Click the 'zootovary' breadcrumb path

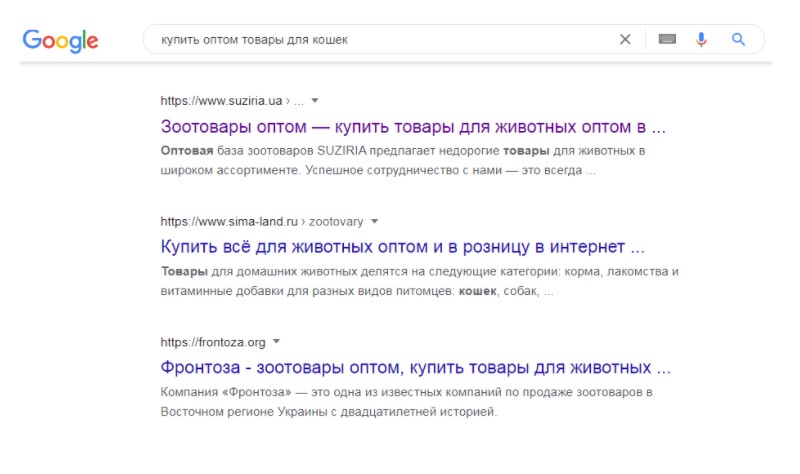338,221
